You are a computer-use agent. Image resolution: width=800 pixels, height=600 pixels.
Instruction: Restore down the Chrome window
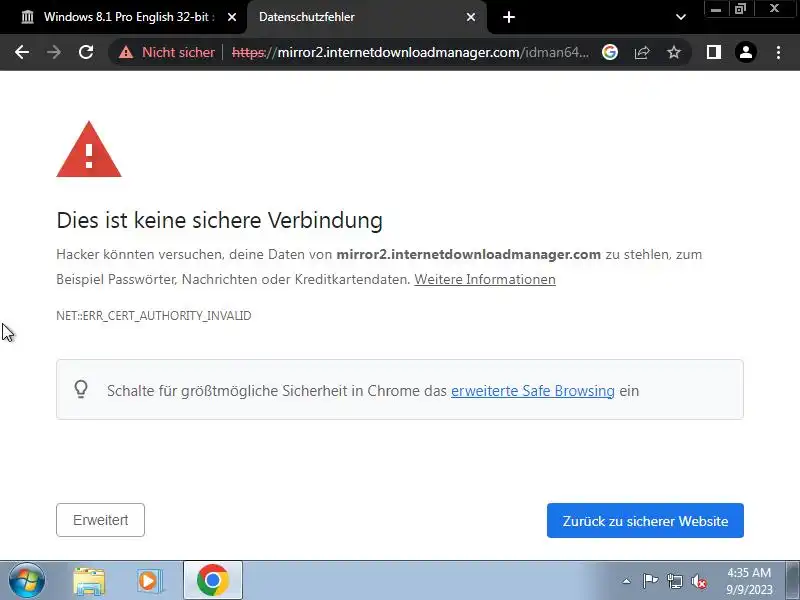(740, 9)
